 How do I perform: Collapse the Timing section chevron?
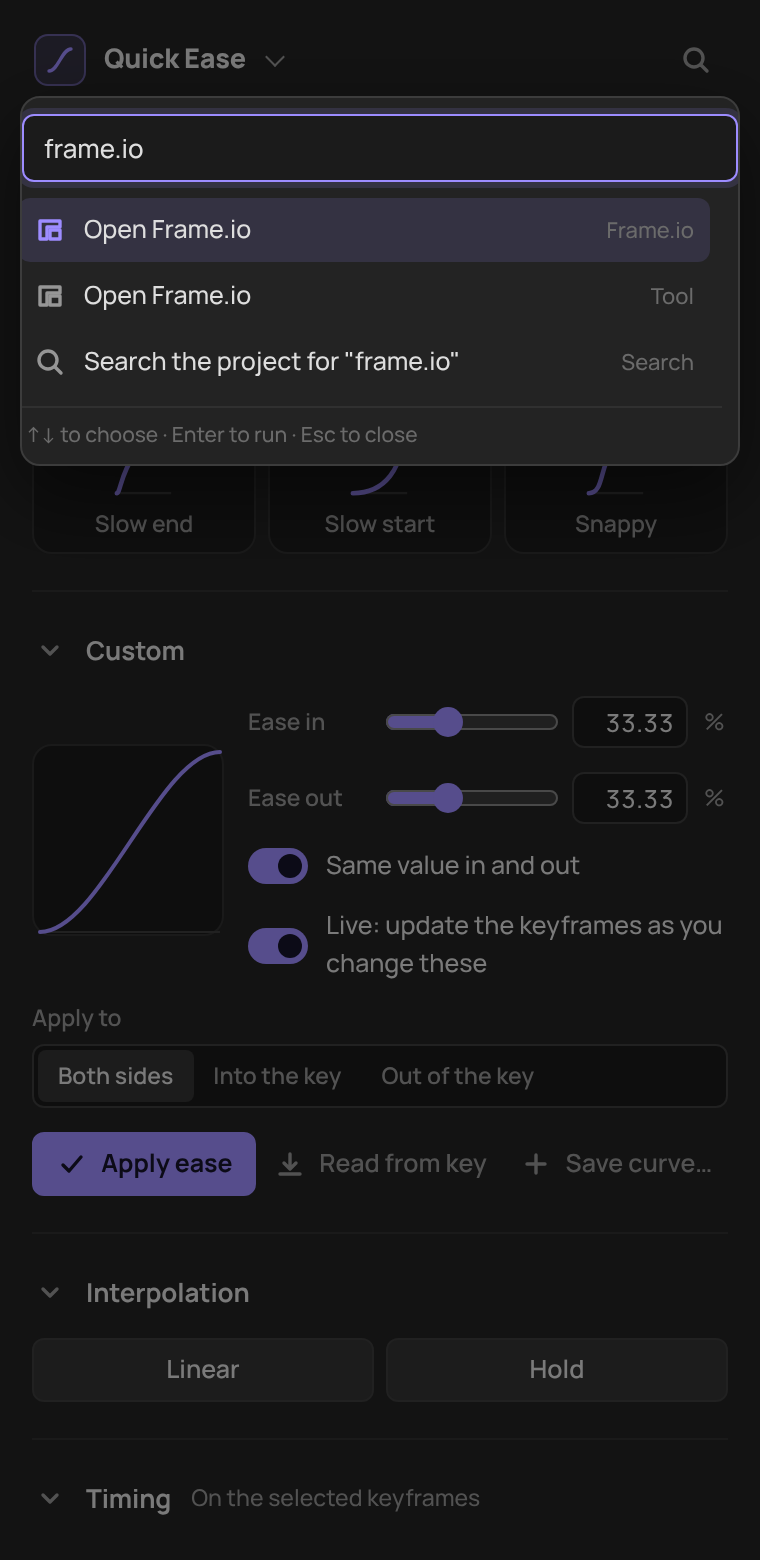pyautogui.click(x=49, y=1499)
